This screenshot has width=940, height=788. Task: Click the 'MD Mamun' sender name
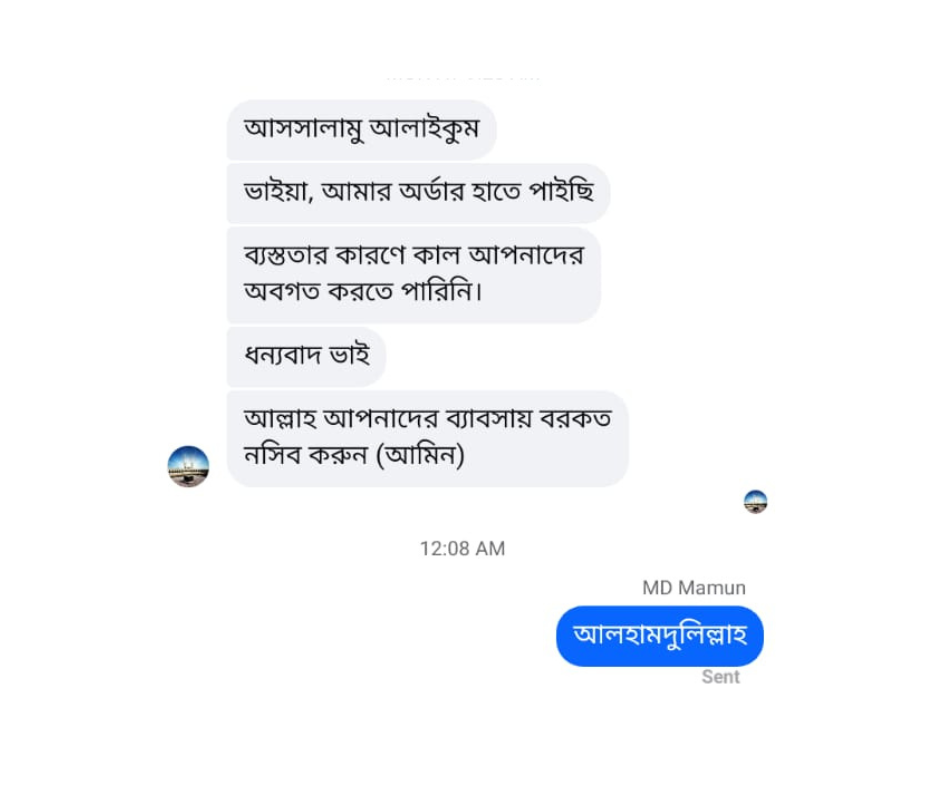(693, 588)
